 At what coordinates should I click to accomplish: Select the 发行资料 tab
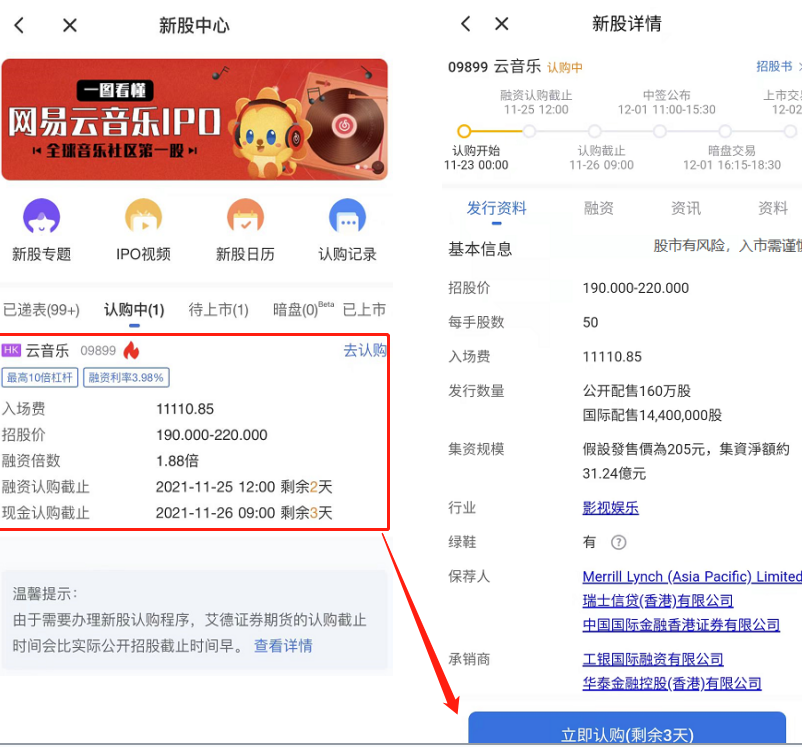[496, 208]
